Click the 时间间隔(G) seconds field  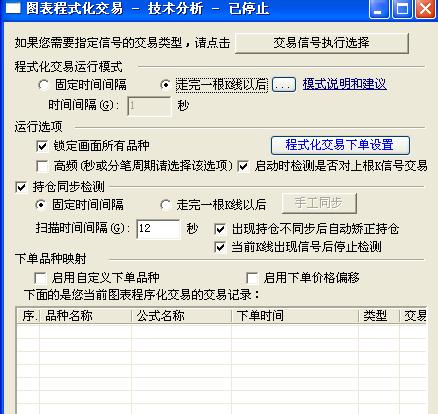coord(149,106)
